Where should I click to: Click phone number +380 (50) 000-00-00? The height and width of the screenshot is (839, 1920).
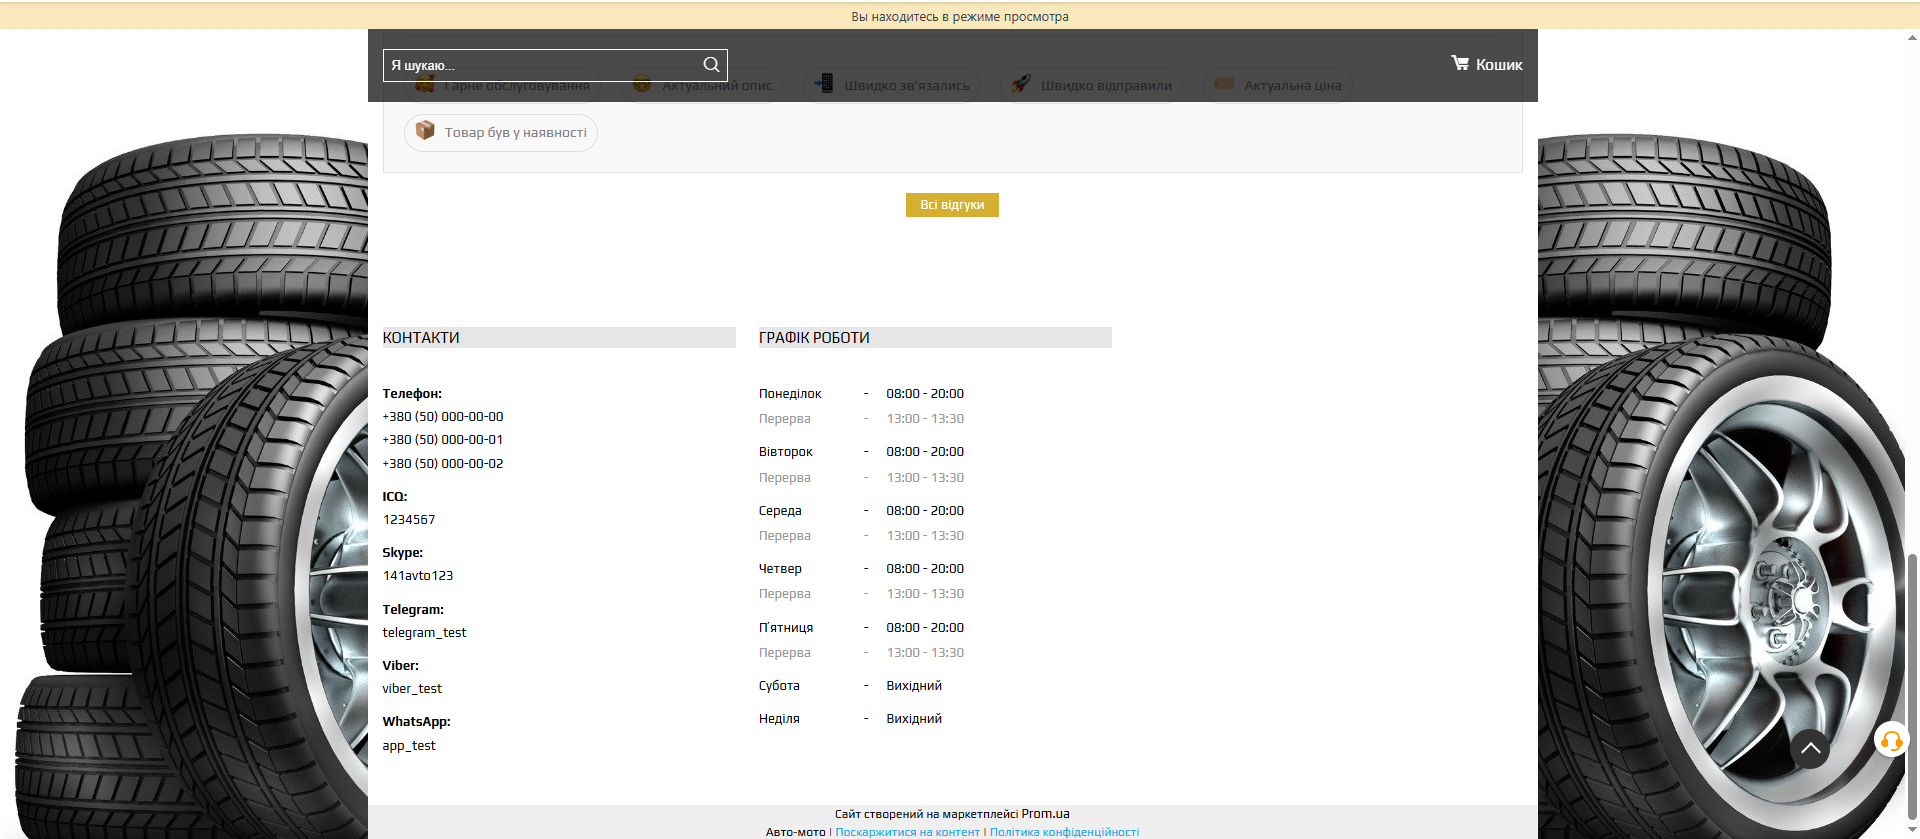(443, 417)
